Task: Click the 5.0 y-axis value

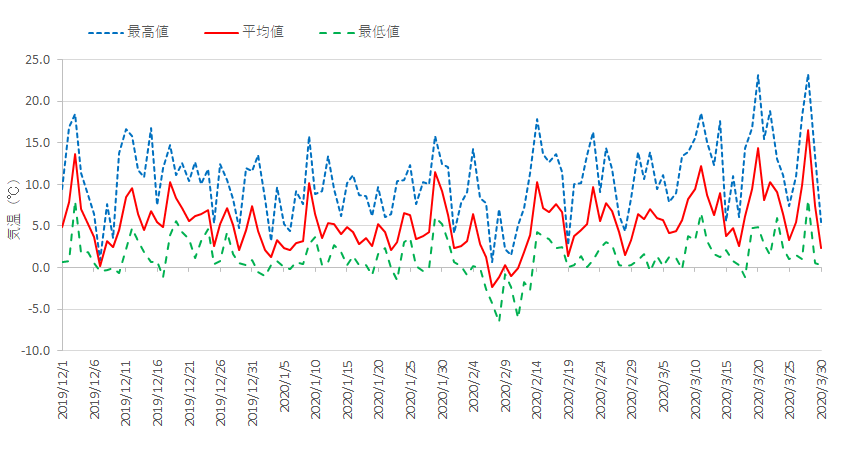Action: tap(40, 226)
